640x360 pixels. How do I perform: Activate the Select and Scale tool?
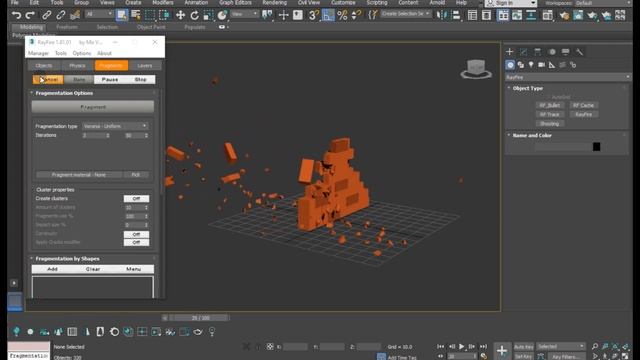(x=208, y=16)
